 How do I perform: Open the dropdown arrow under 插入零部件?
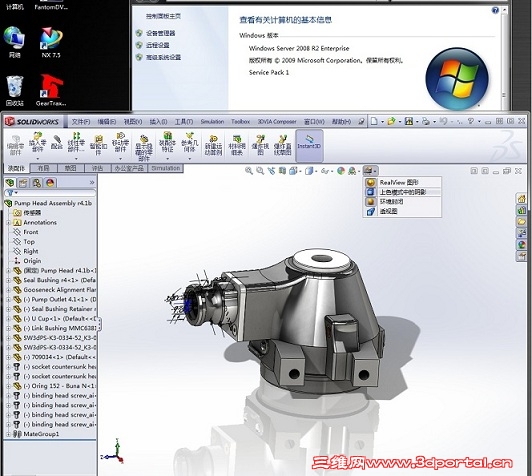tap(38, 159)
